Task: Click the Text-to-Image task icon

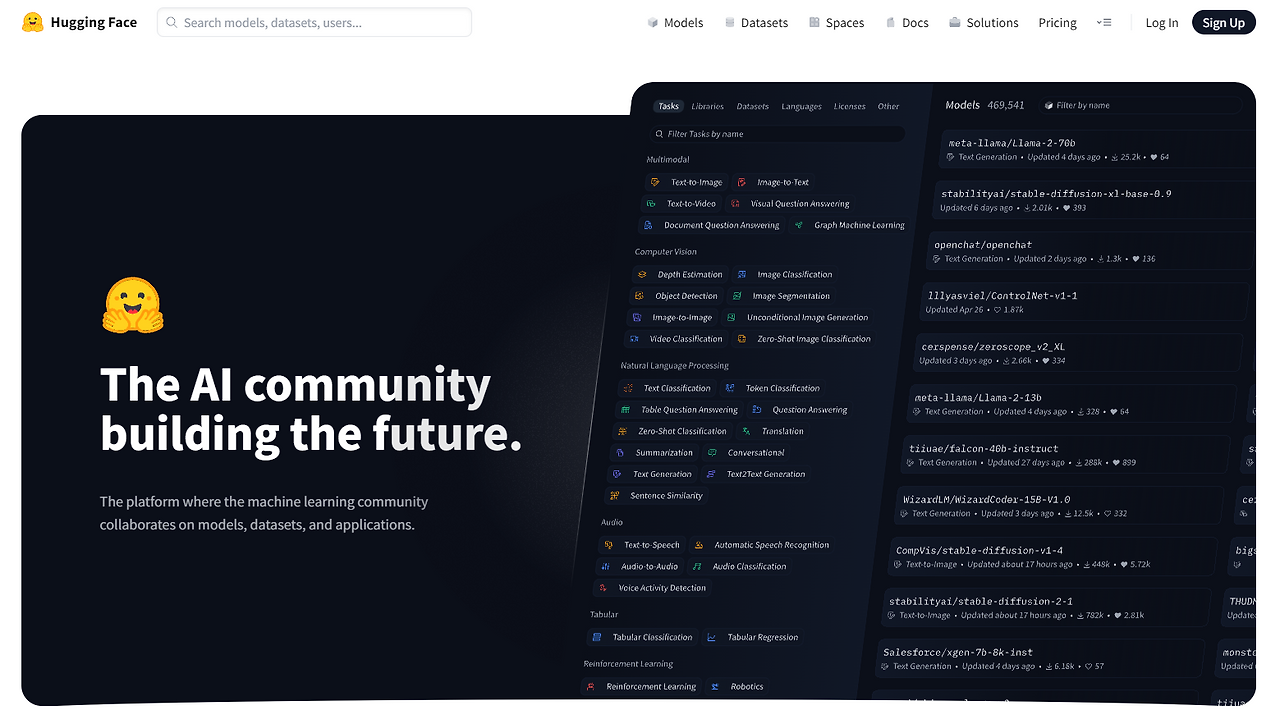Action: (x=655, y=182)
